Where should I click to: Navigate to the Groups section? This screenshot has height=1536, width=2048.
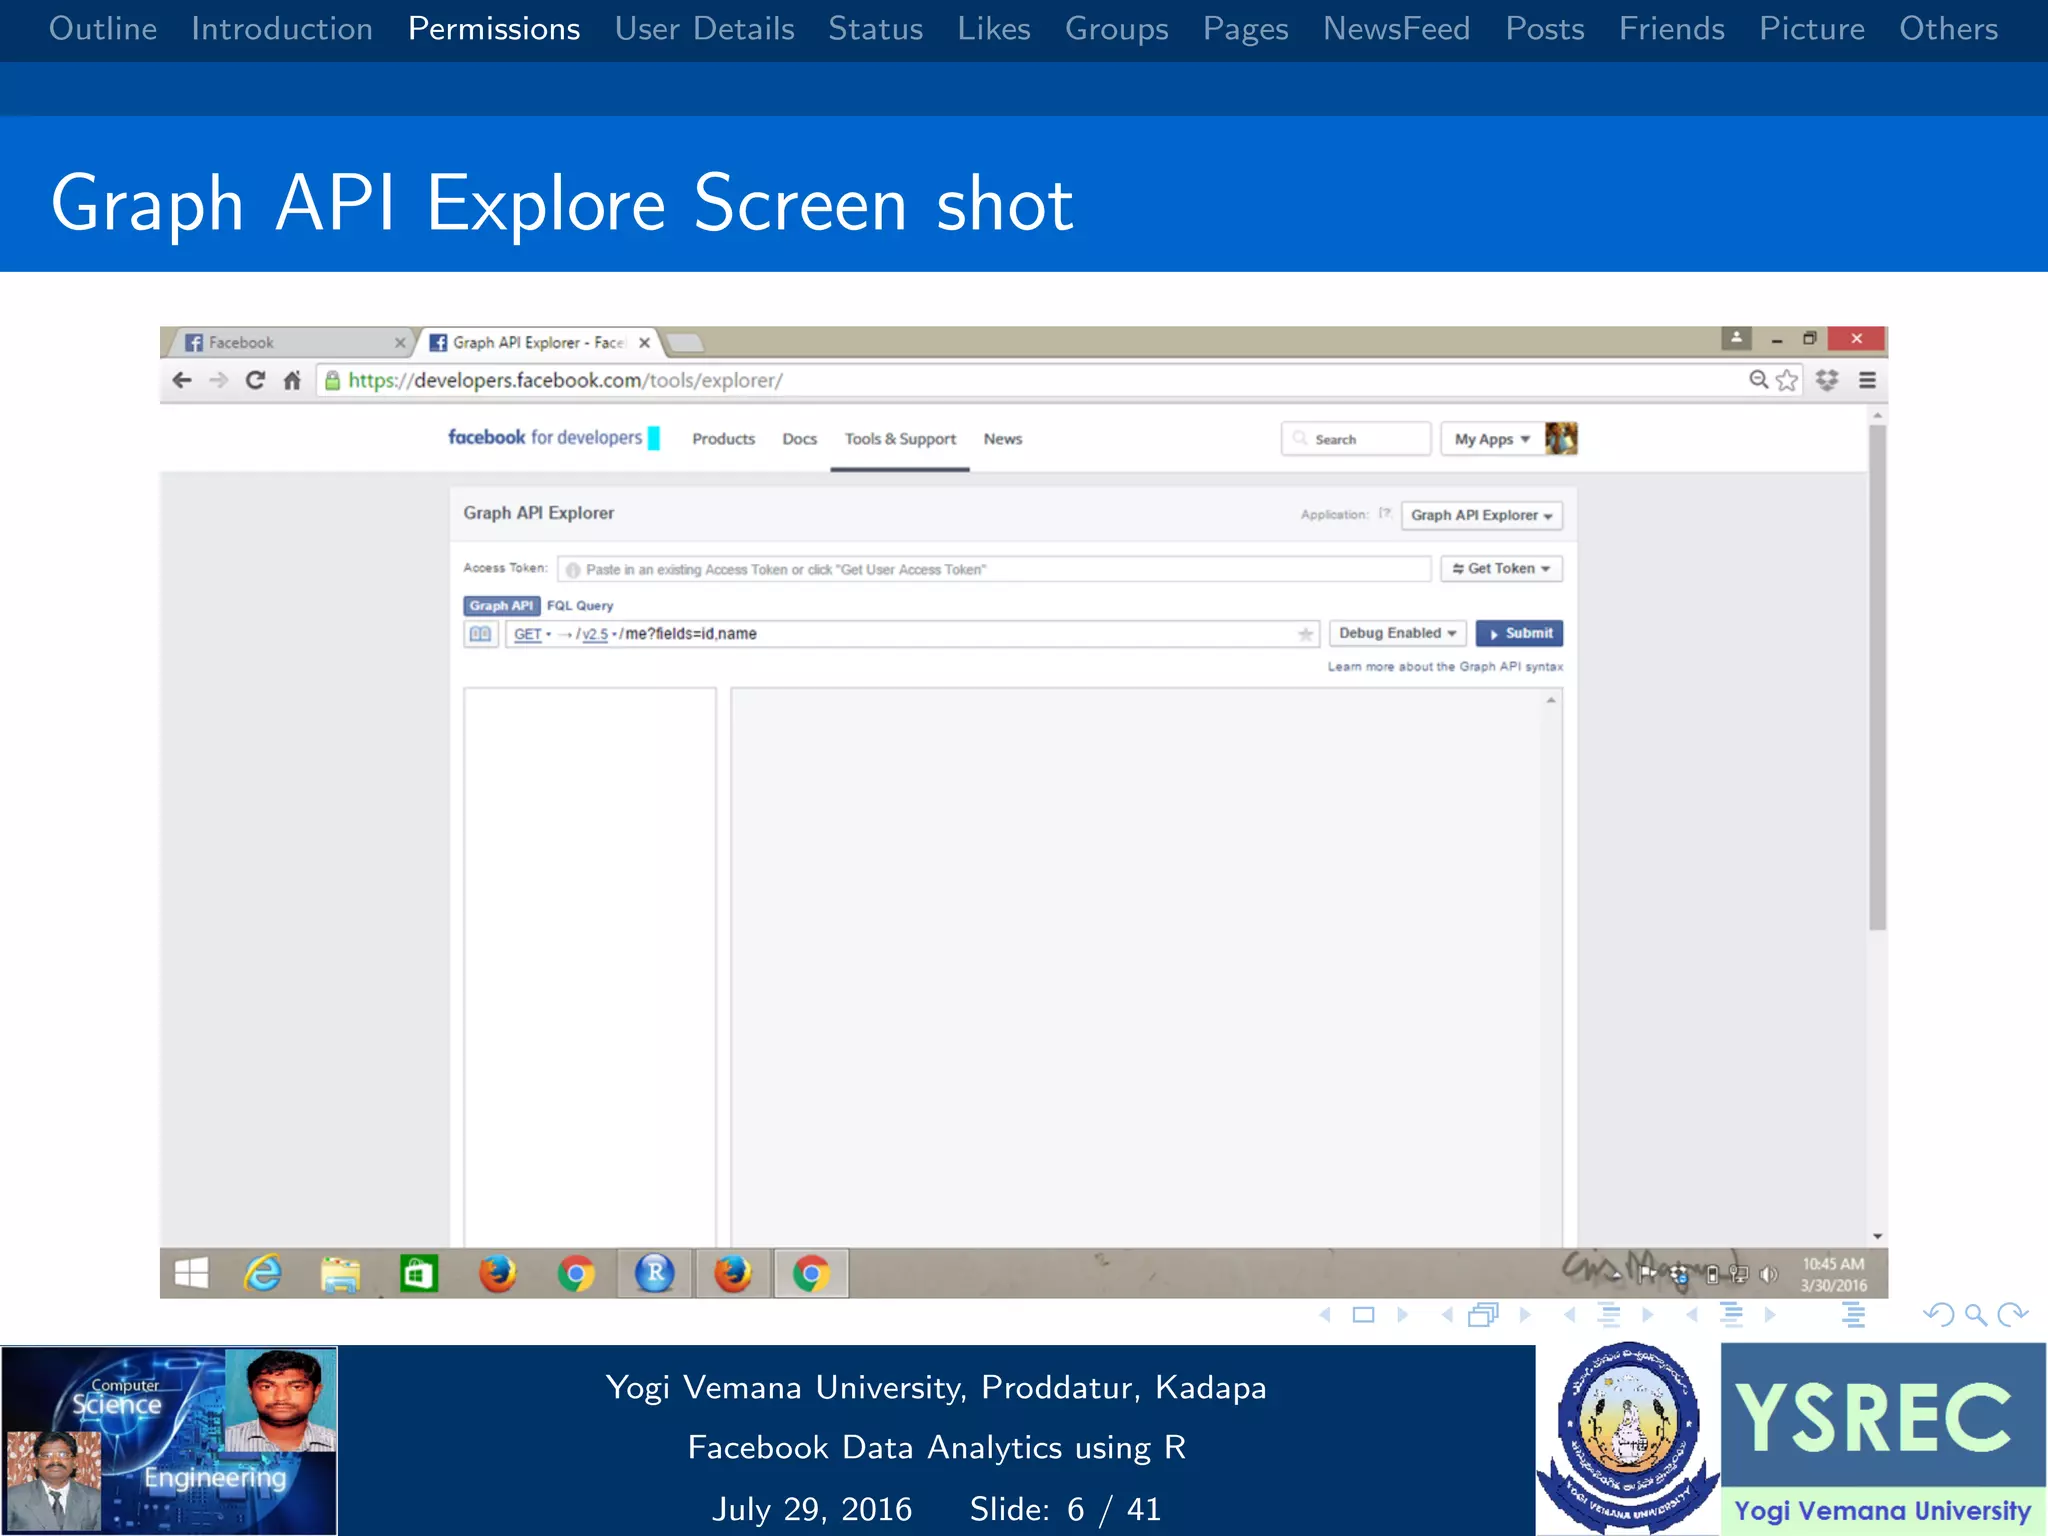(1117, 29)
